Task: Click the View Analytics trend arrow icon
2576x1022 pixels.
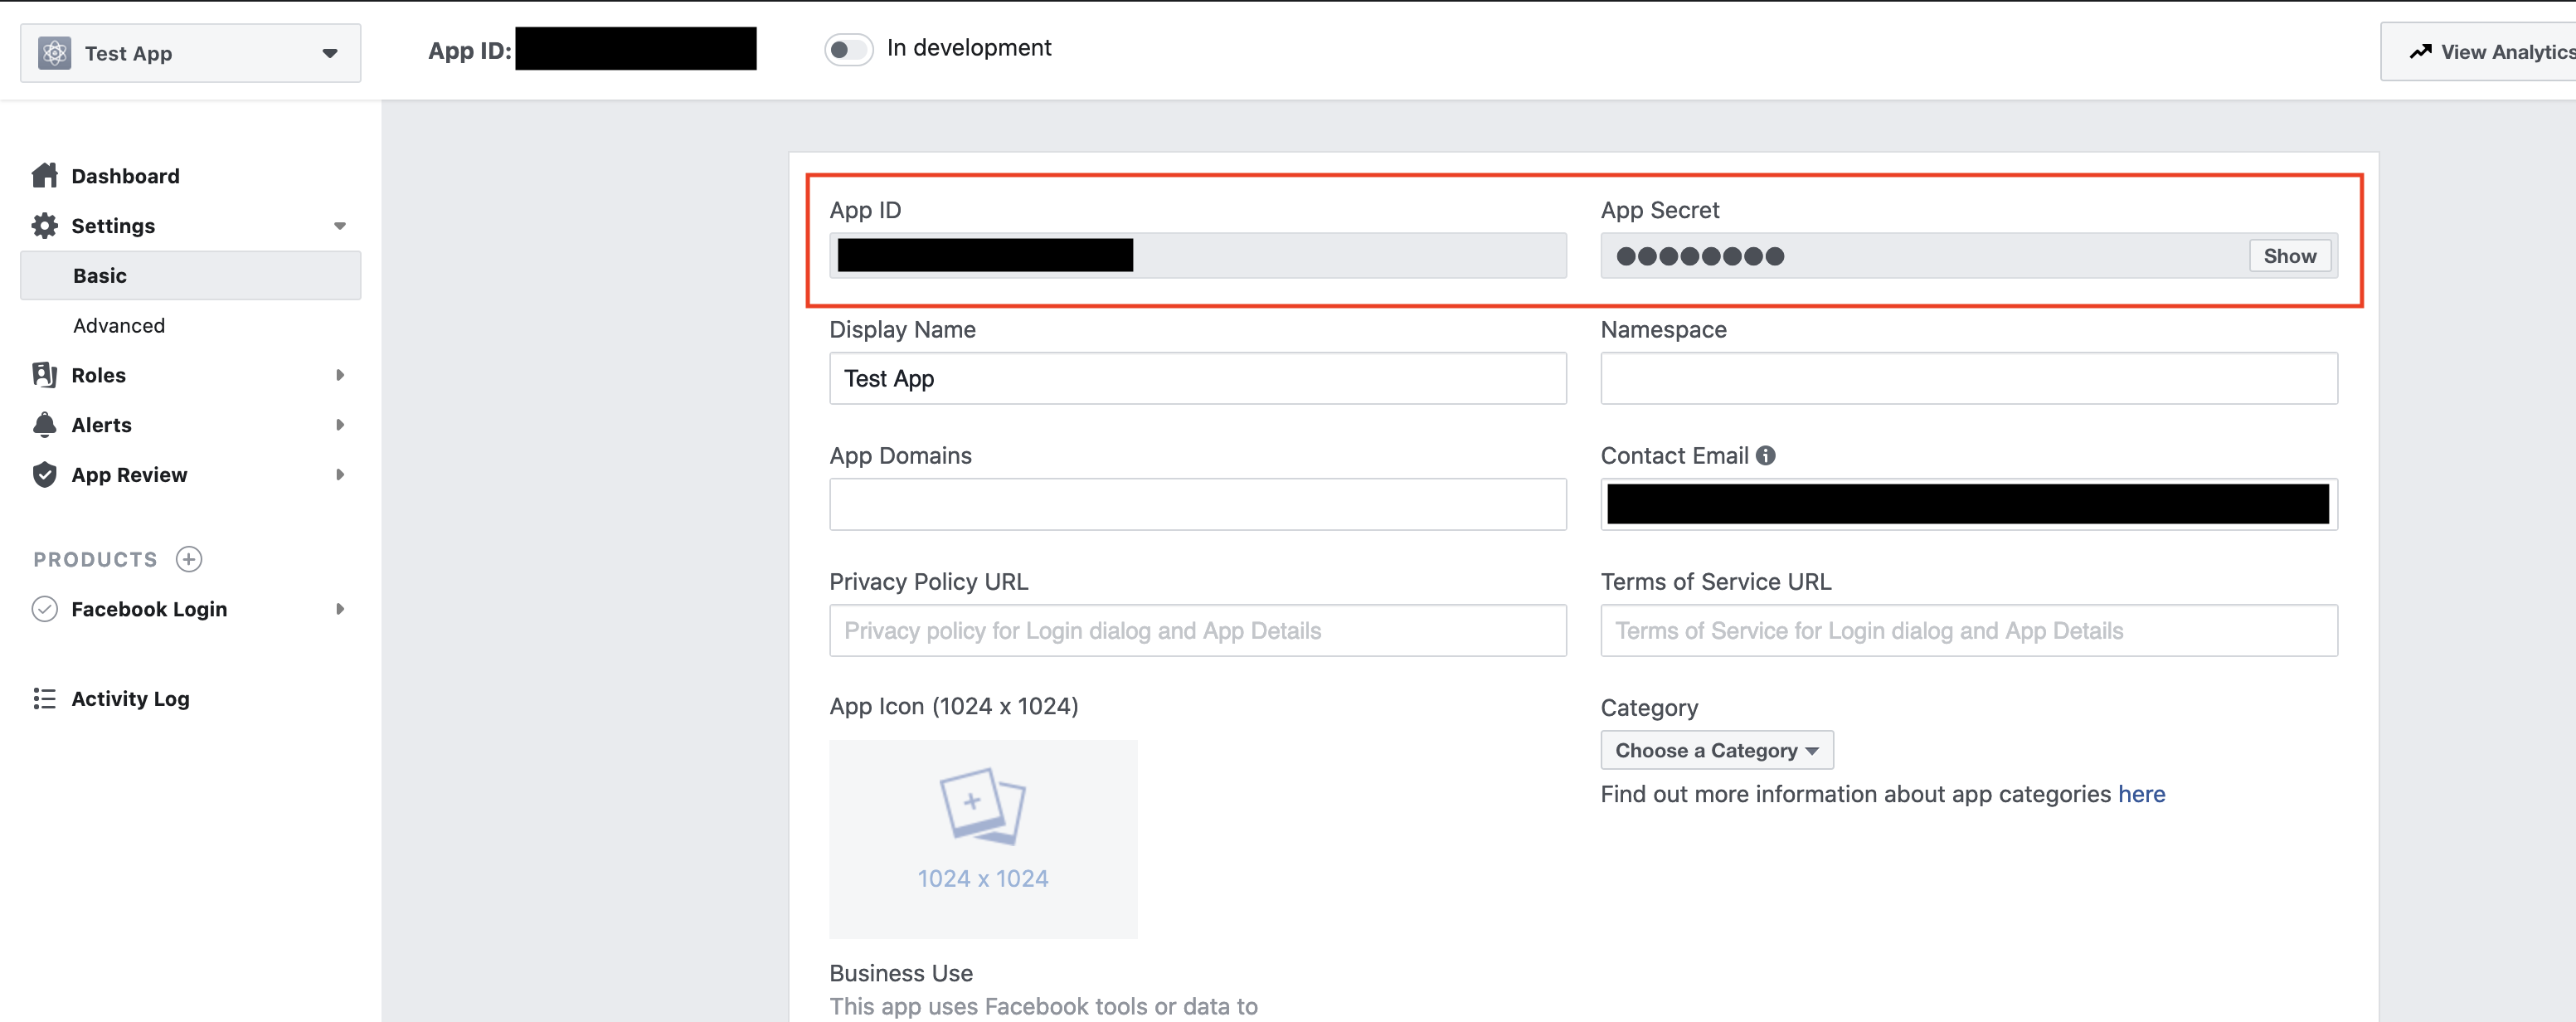Action: click(2420, 52)
